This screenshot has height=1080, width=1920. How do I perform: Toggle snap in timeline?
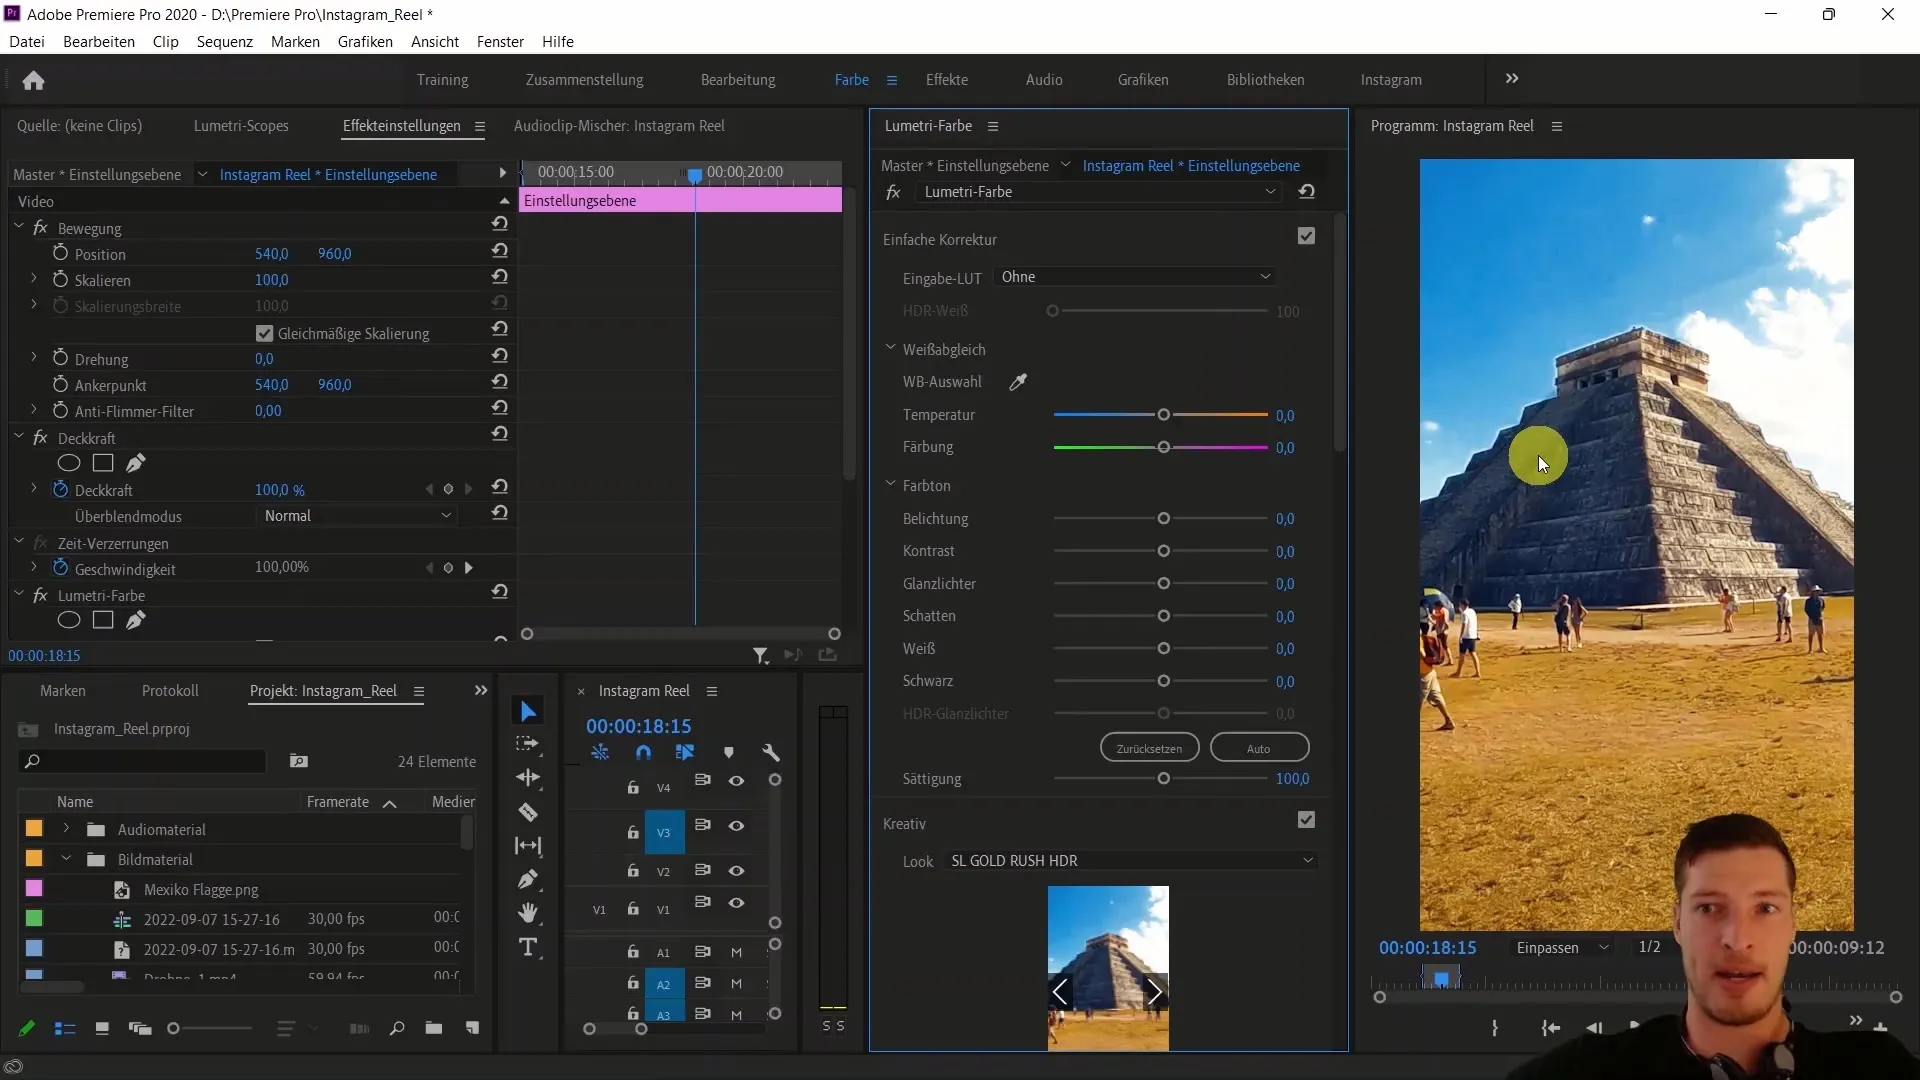[643, 753]
